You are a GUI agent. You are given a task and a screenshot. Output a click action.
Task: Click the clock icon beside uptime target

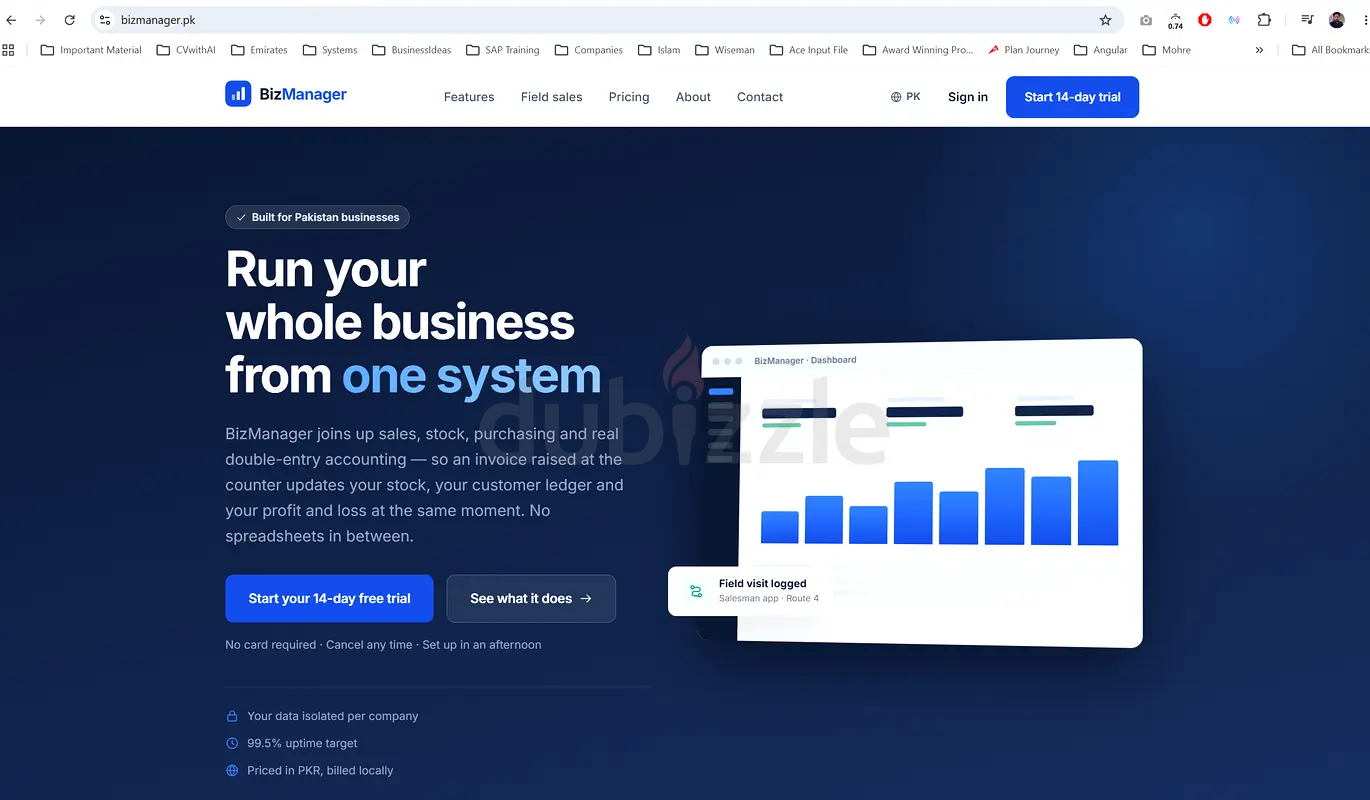(232, 743)
